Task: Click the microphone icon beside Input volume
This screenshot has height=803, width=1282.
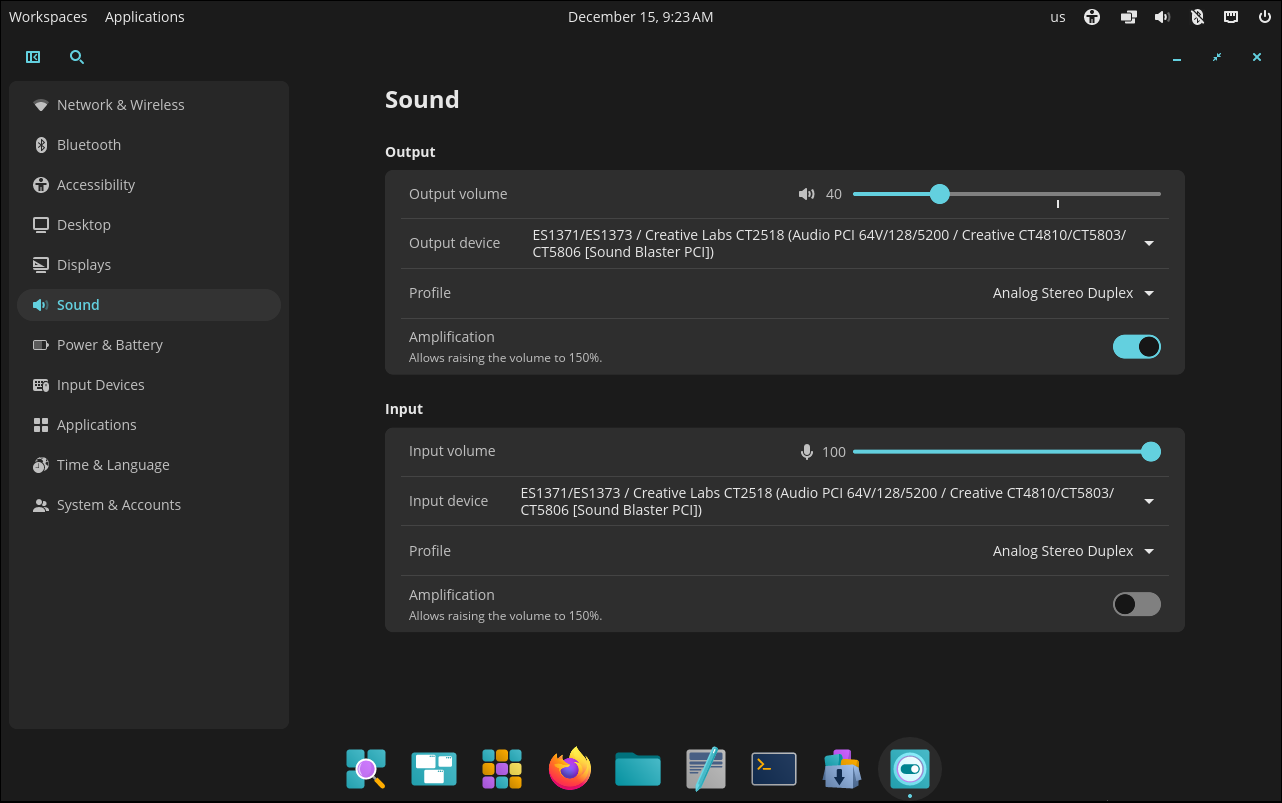Action: 807,451
